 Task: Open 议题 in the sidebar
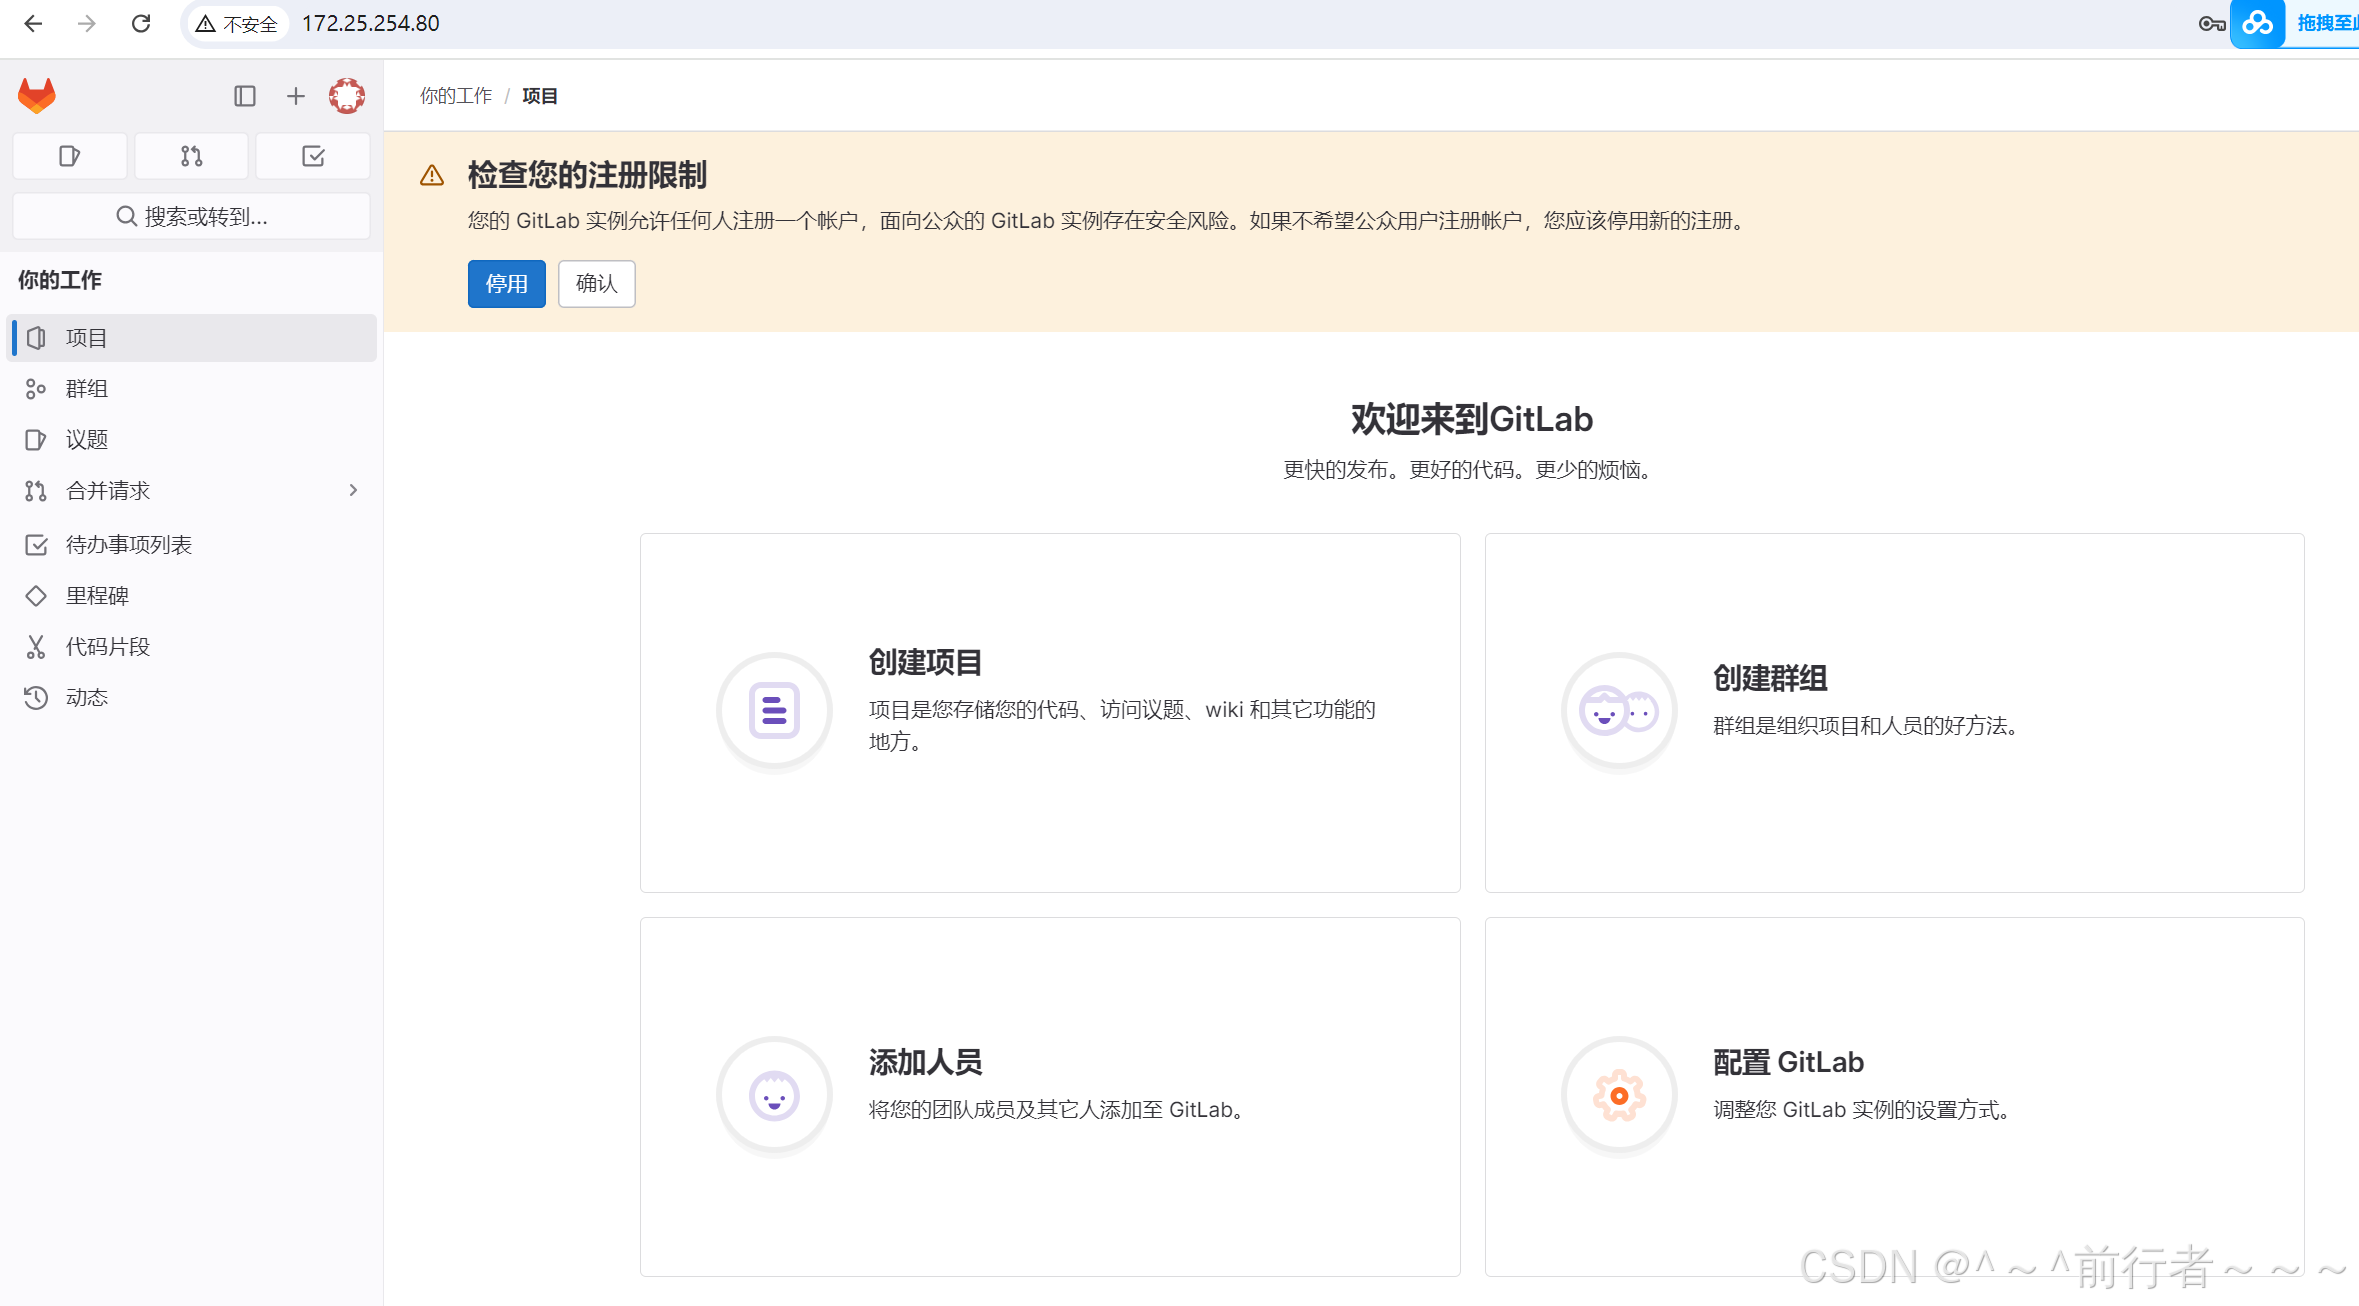click(x=192, y=440)
